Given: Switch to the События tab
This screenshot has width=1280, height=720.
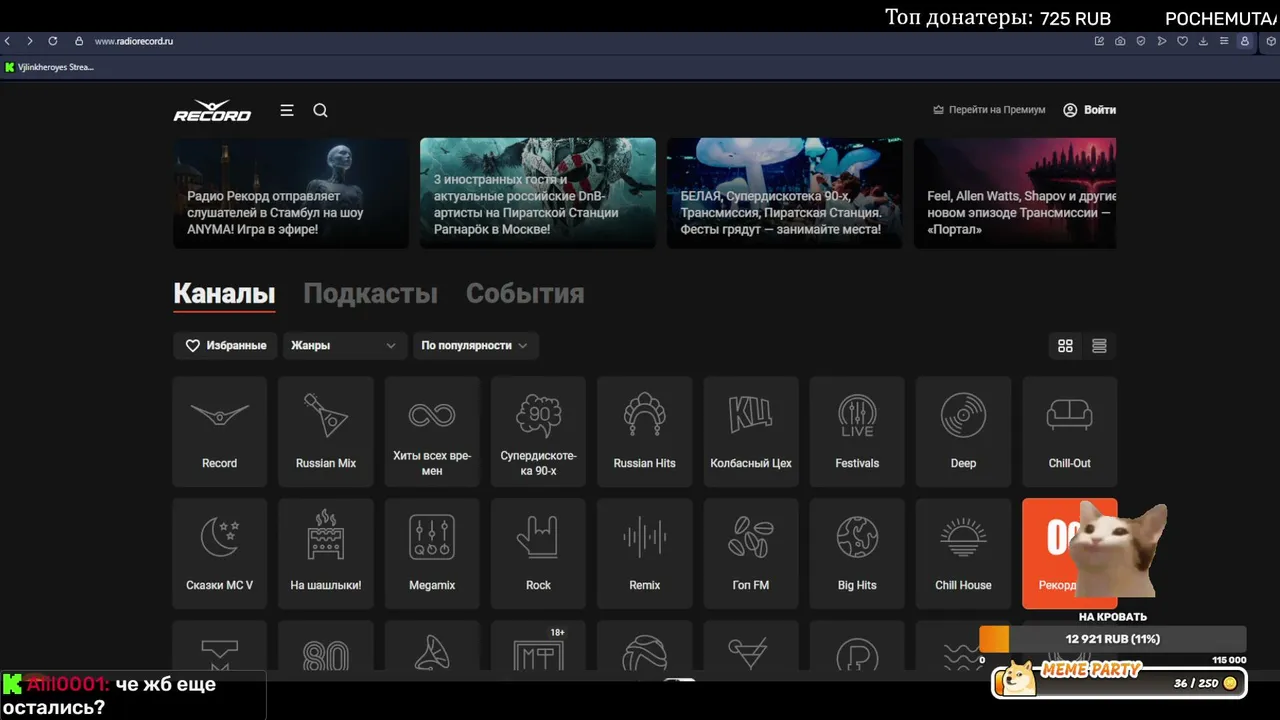Looking at the screenshot, I should coord(525,293).
